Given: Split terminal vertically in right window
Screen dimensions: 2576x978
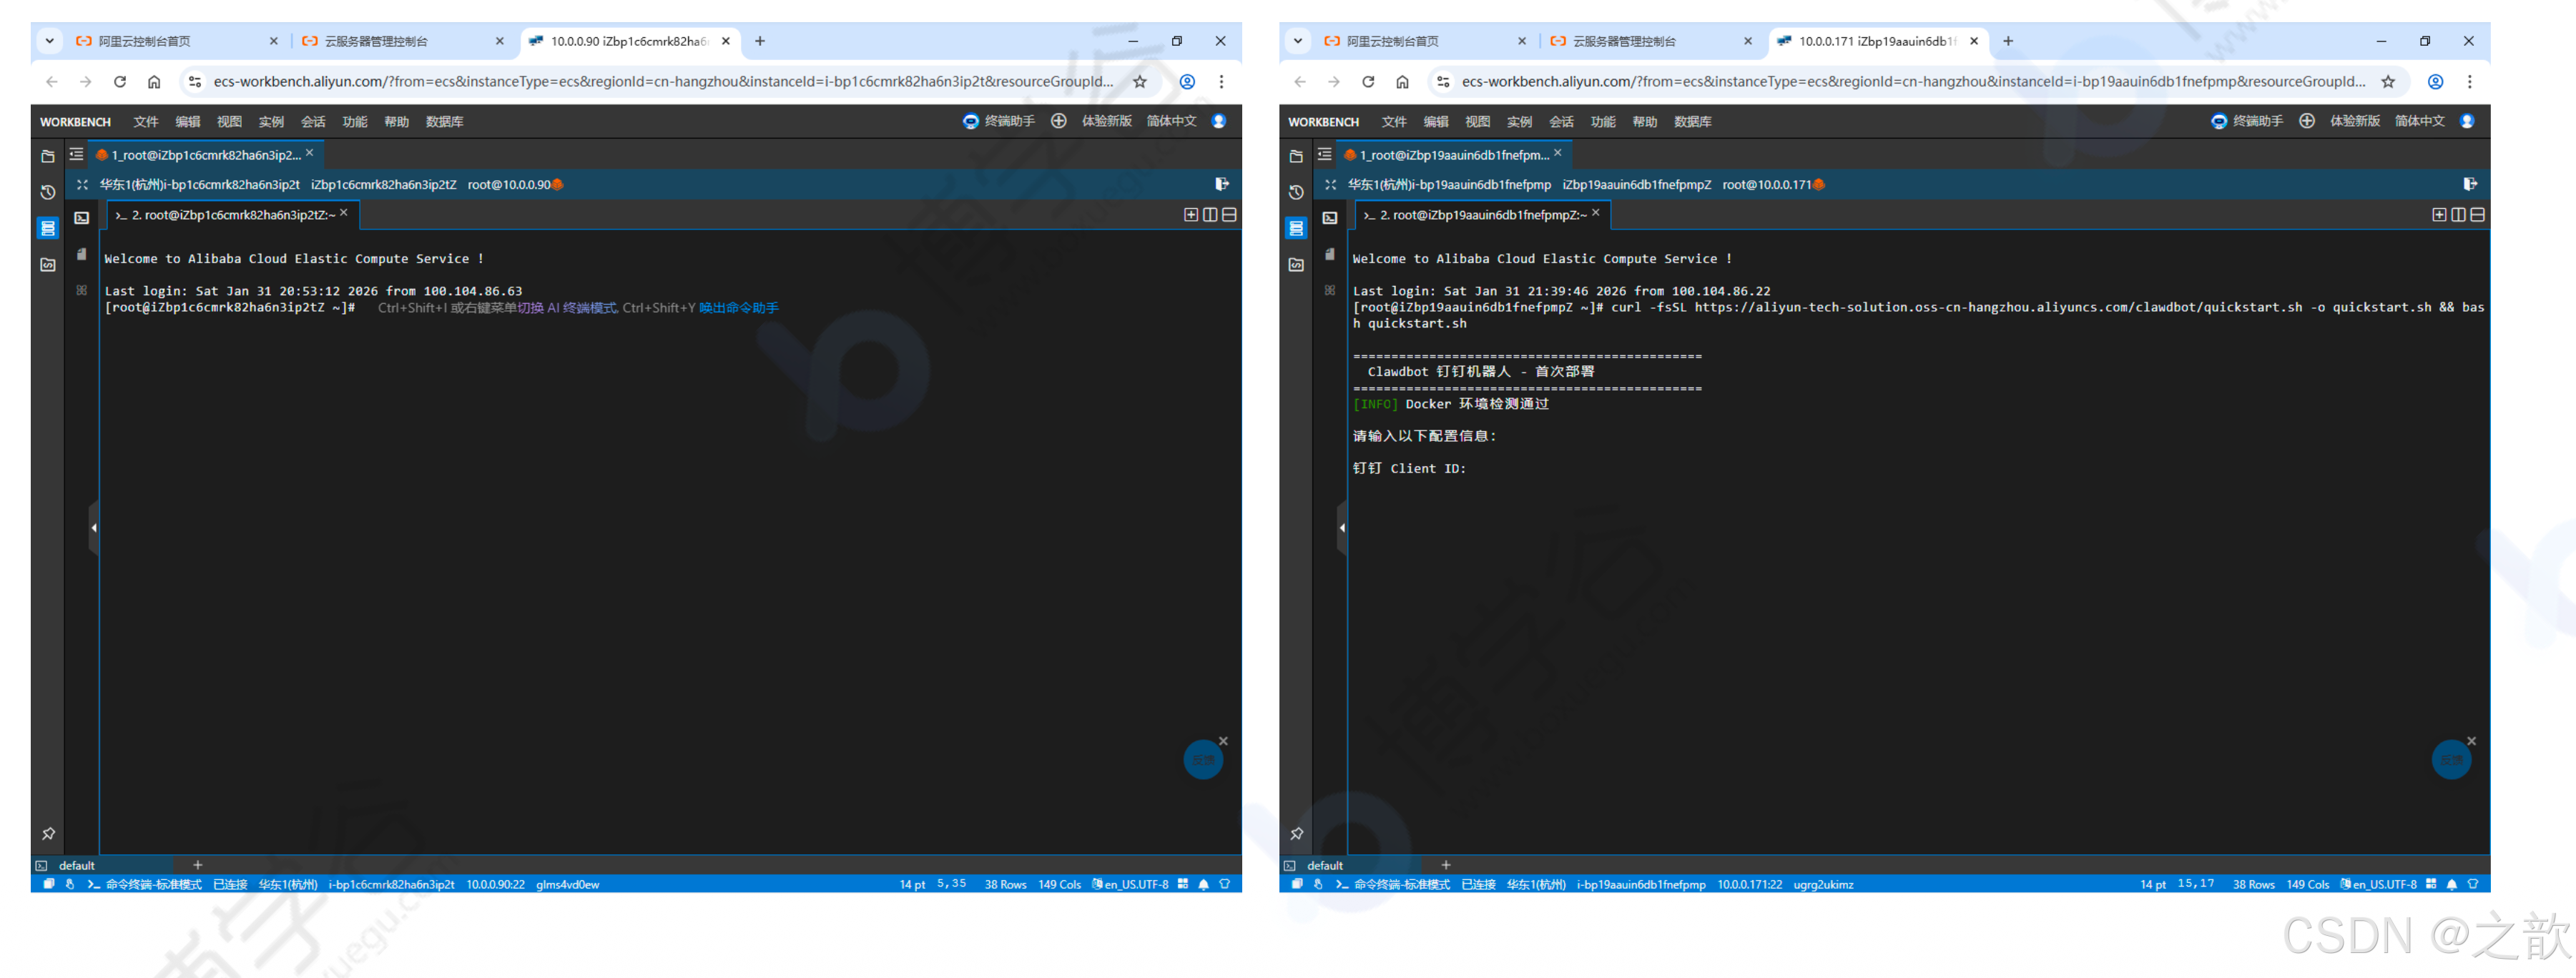Looking at the screenshot, I should (2458, 215).
